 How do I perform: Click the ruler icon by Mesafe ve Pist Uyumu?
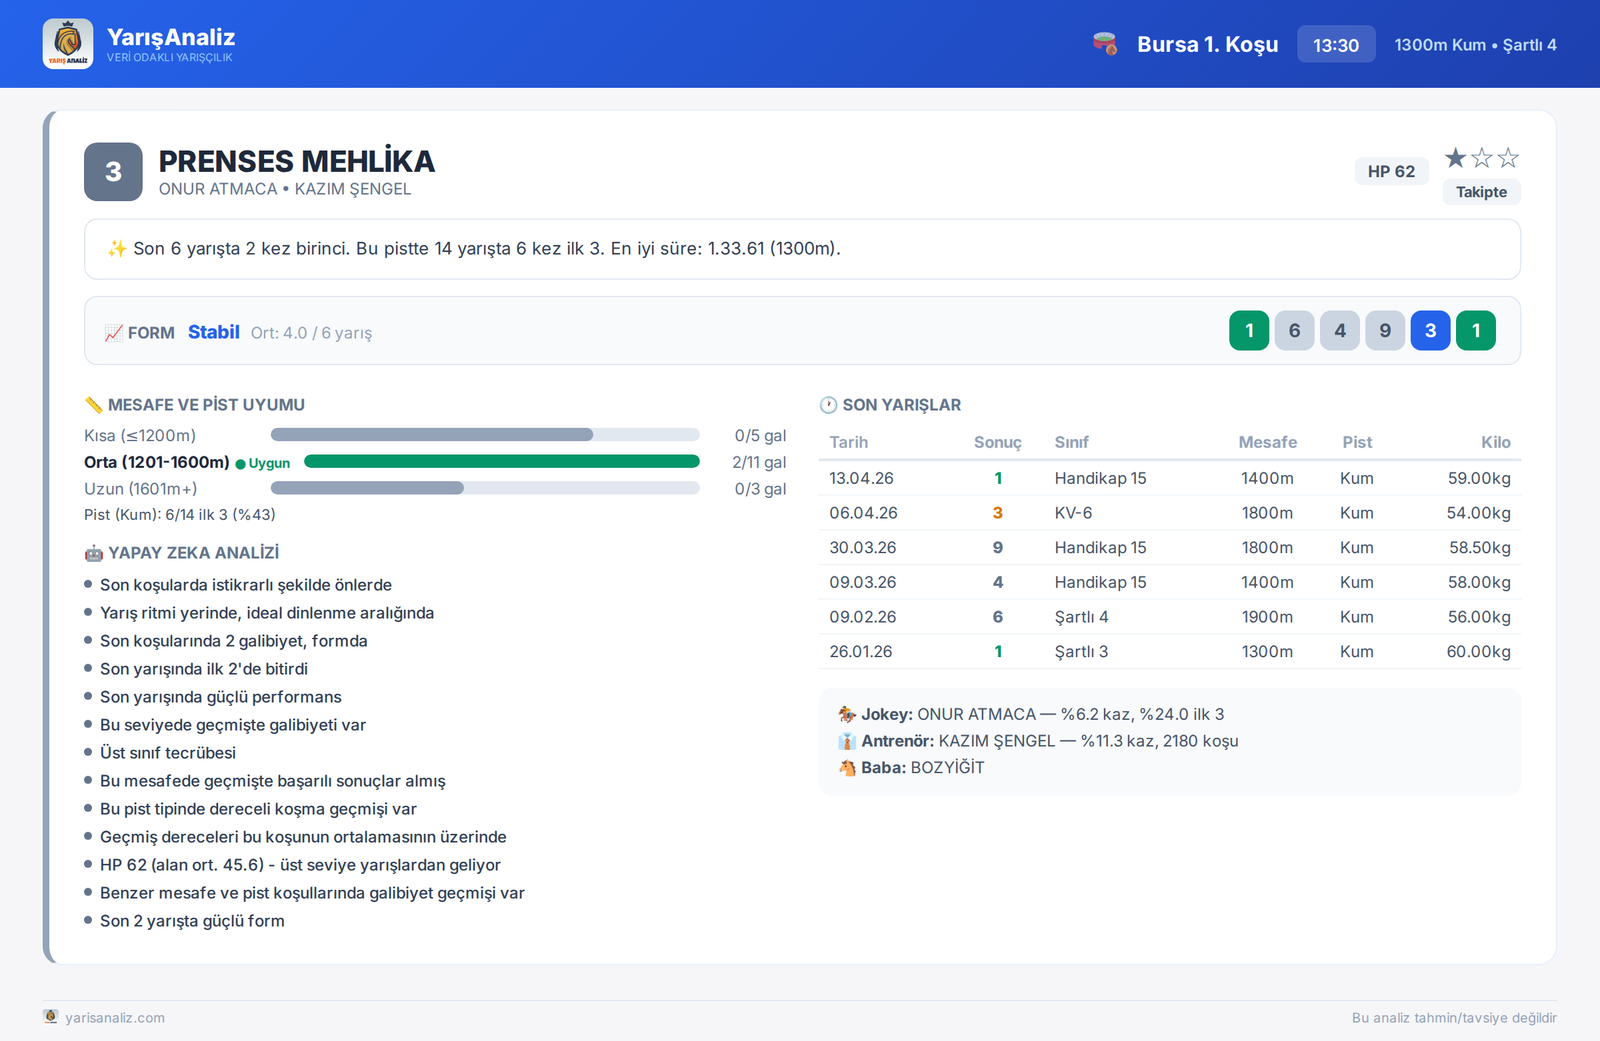point(94,405)
